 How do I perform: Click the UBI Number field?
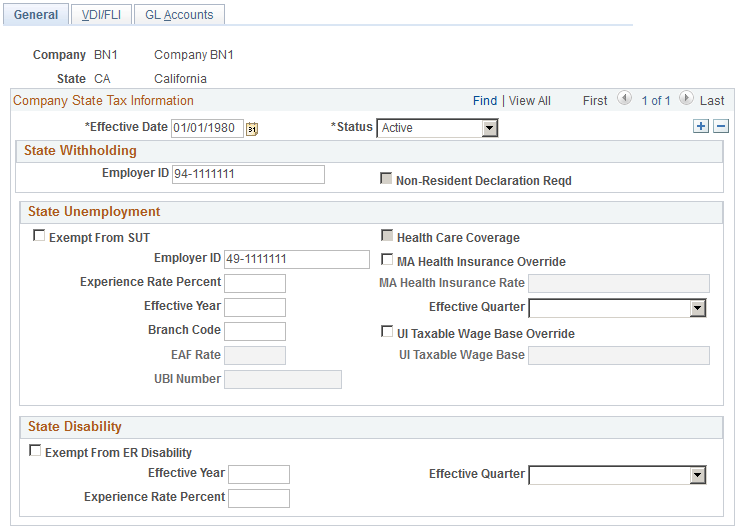[x=283, y=380]
